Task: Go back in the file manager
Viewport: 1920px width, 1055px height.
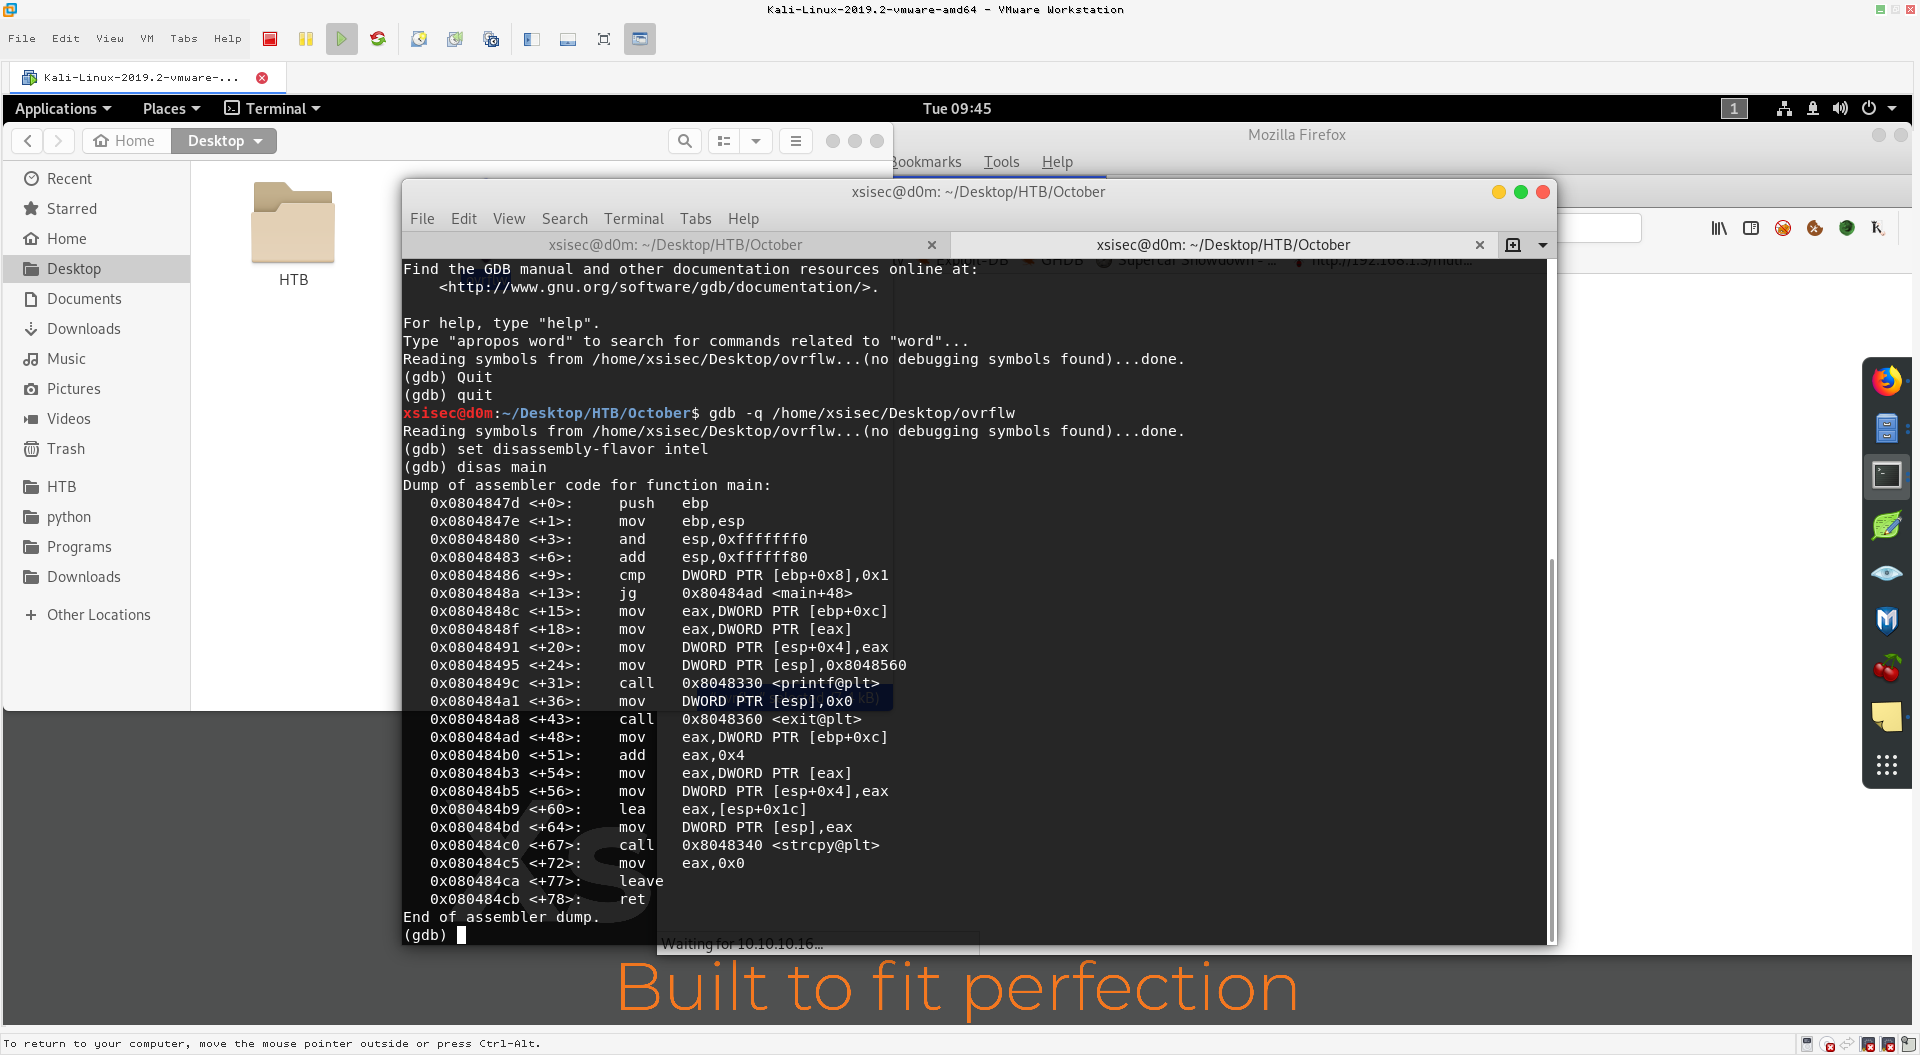Action: [28, 141]
